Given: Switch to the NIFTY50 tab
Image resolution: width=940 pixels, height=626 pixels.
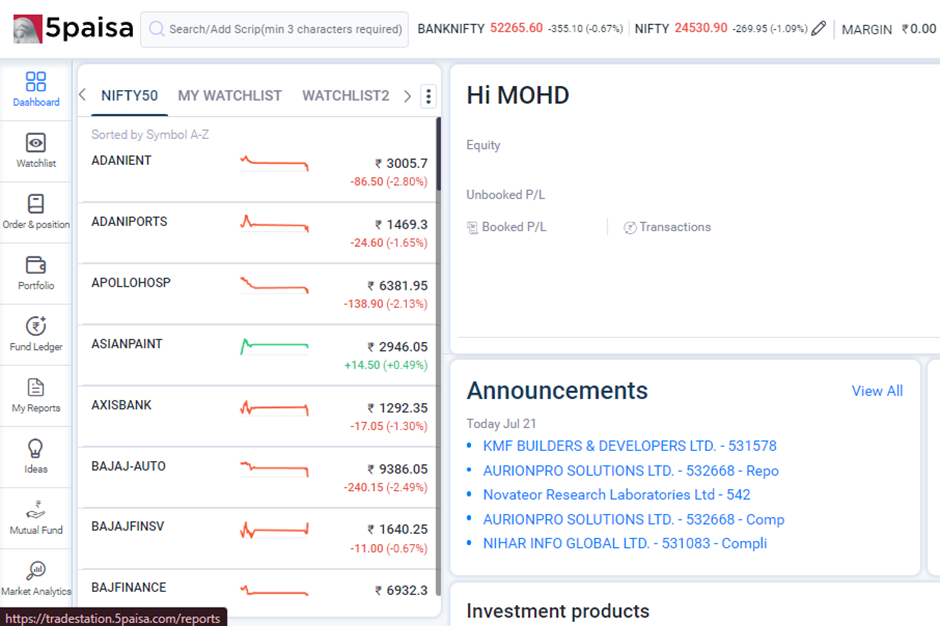Looking at the screenshot, I should point(129,95).
